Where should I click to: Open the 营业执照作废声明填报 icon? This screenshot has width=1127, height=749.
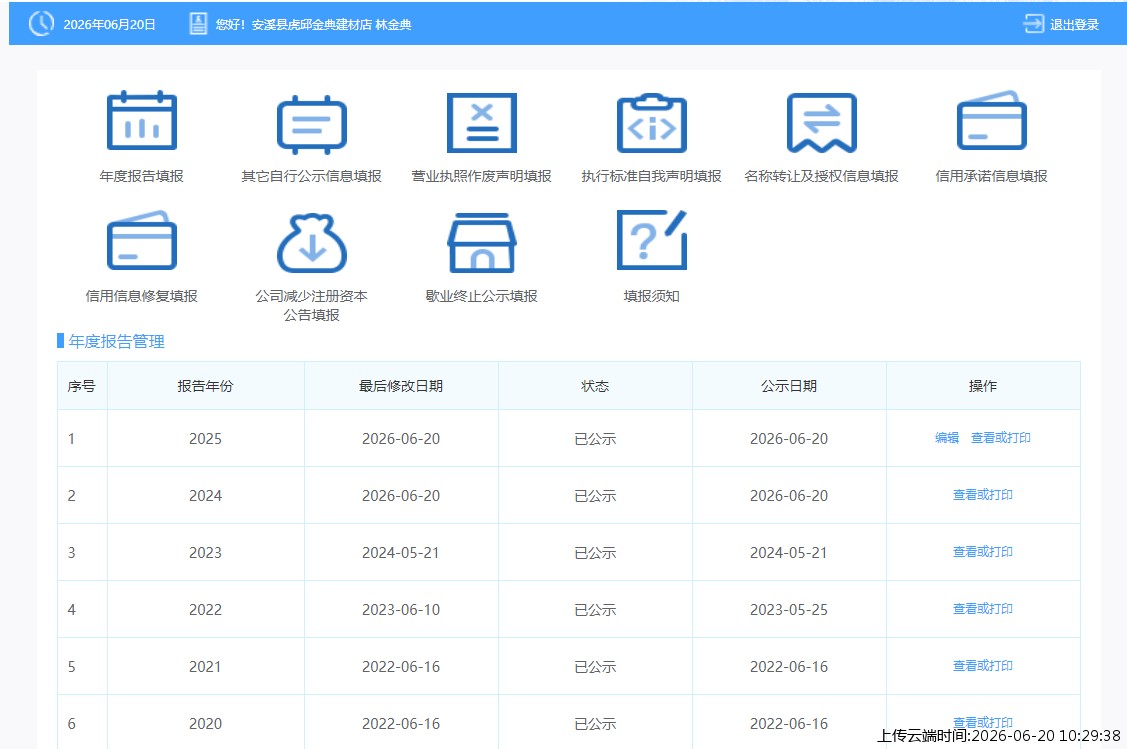pyautogui.click(x=482, y=122)
